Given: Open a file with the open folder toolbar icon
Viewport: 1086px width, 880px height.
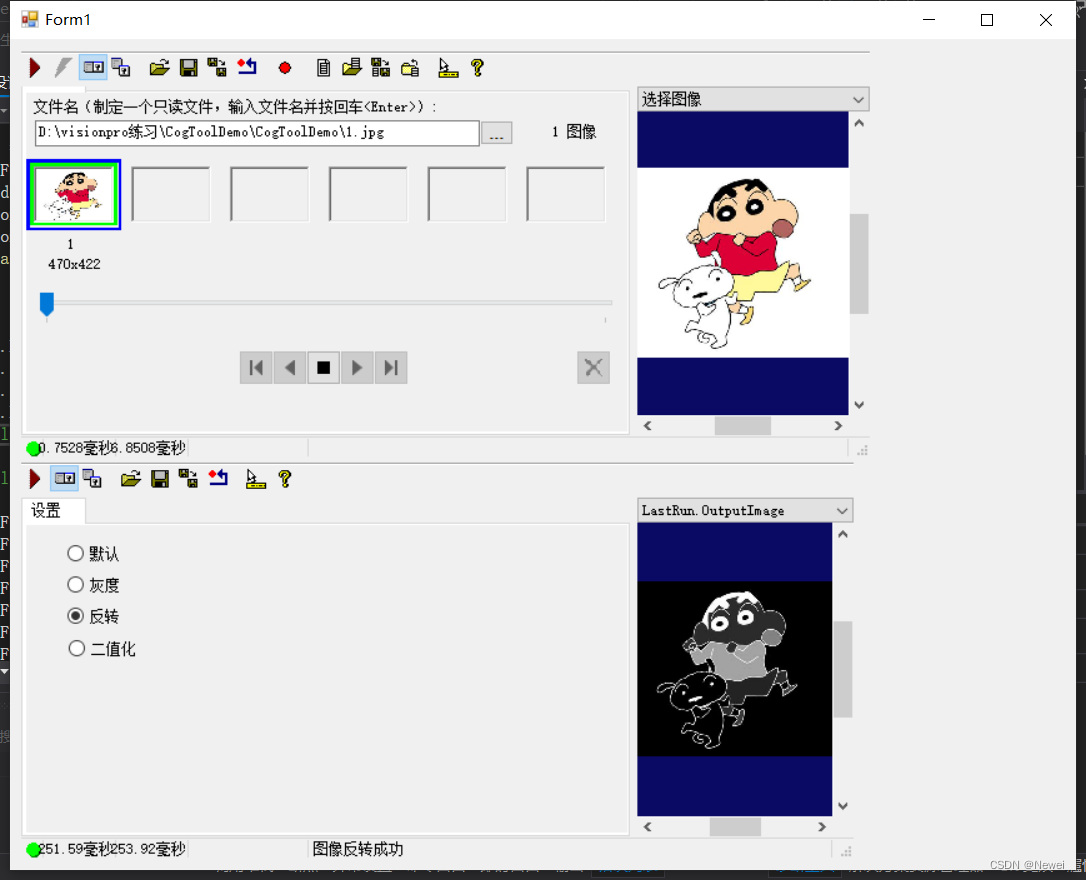Looking at the screenshot, I should (x=159, y=67).
